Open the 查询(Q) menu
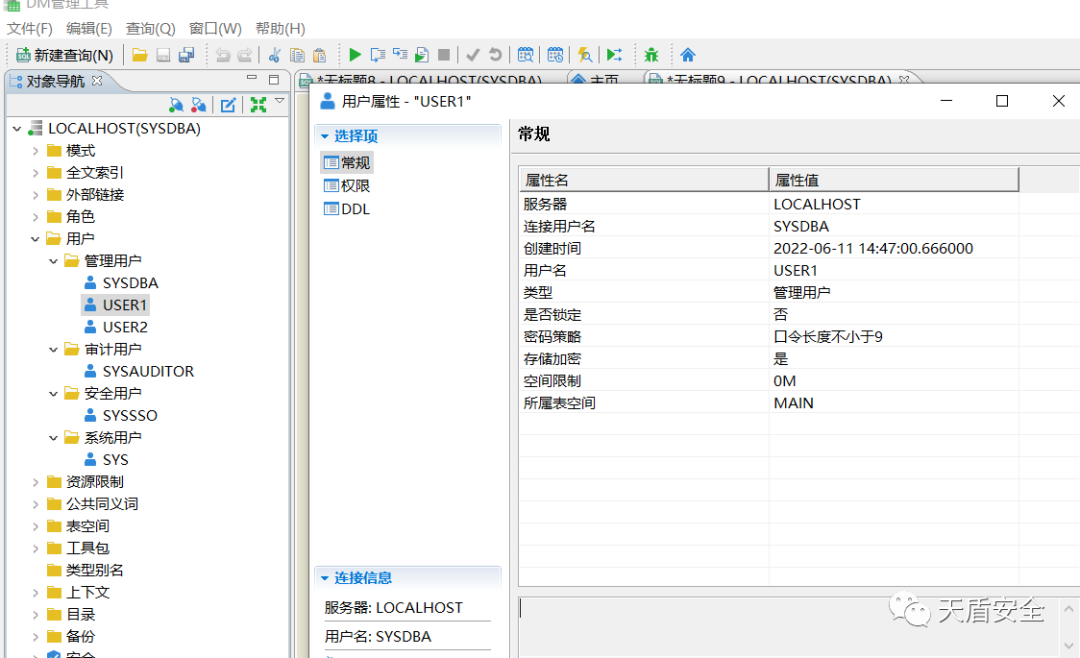The width and height of the screenshot is (1080, 658). (150, 29)
